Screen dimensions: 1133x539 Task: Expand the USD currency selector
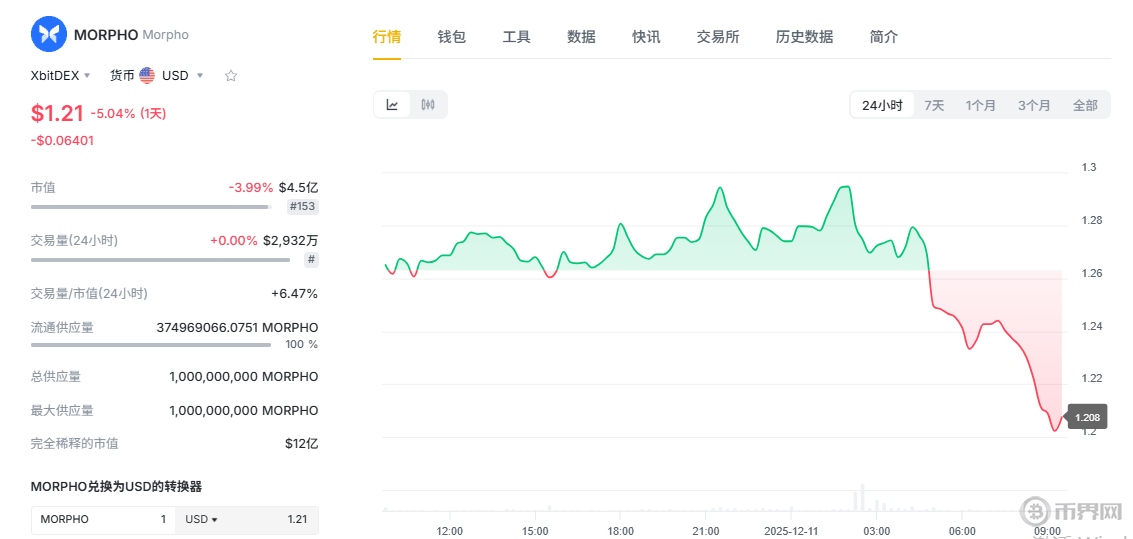coord(183,76)
